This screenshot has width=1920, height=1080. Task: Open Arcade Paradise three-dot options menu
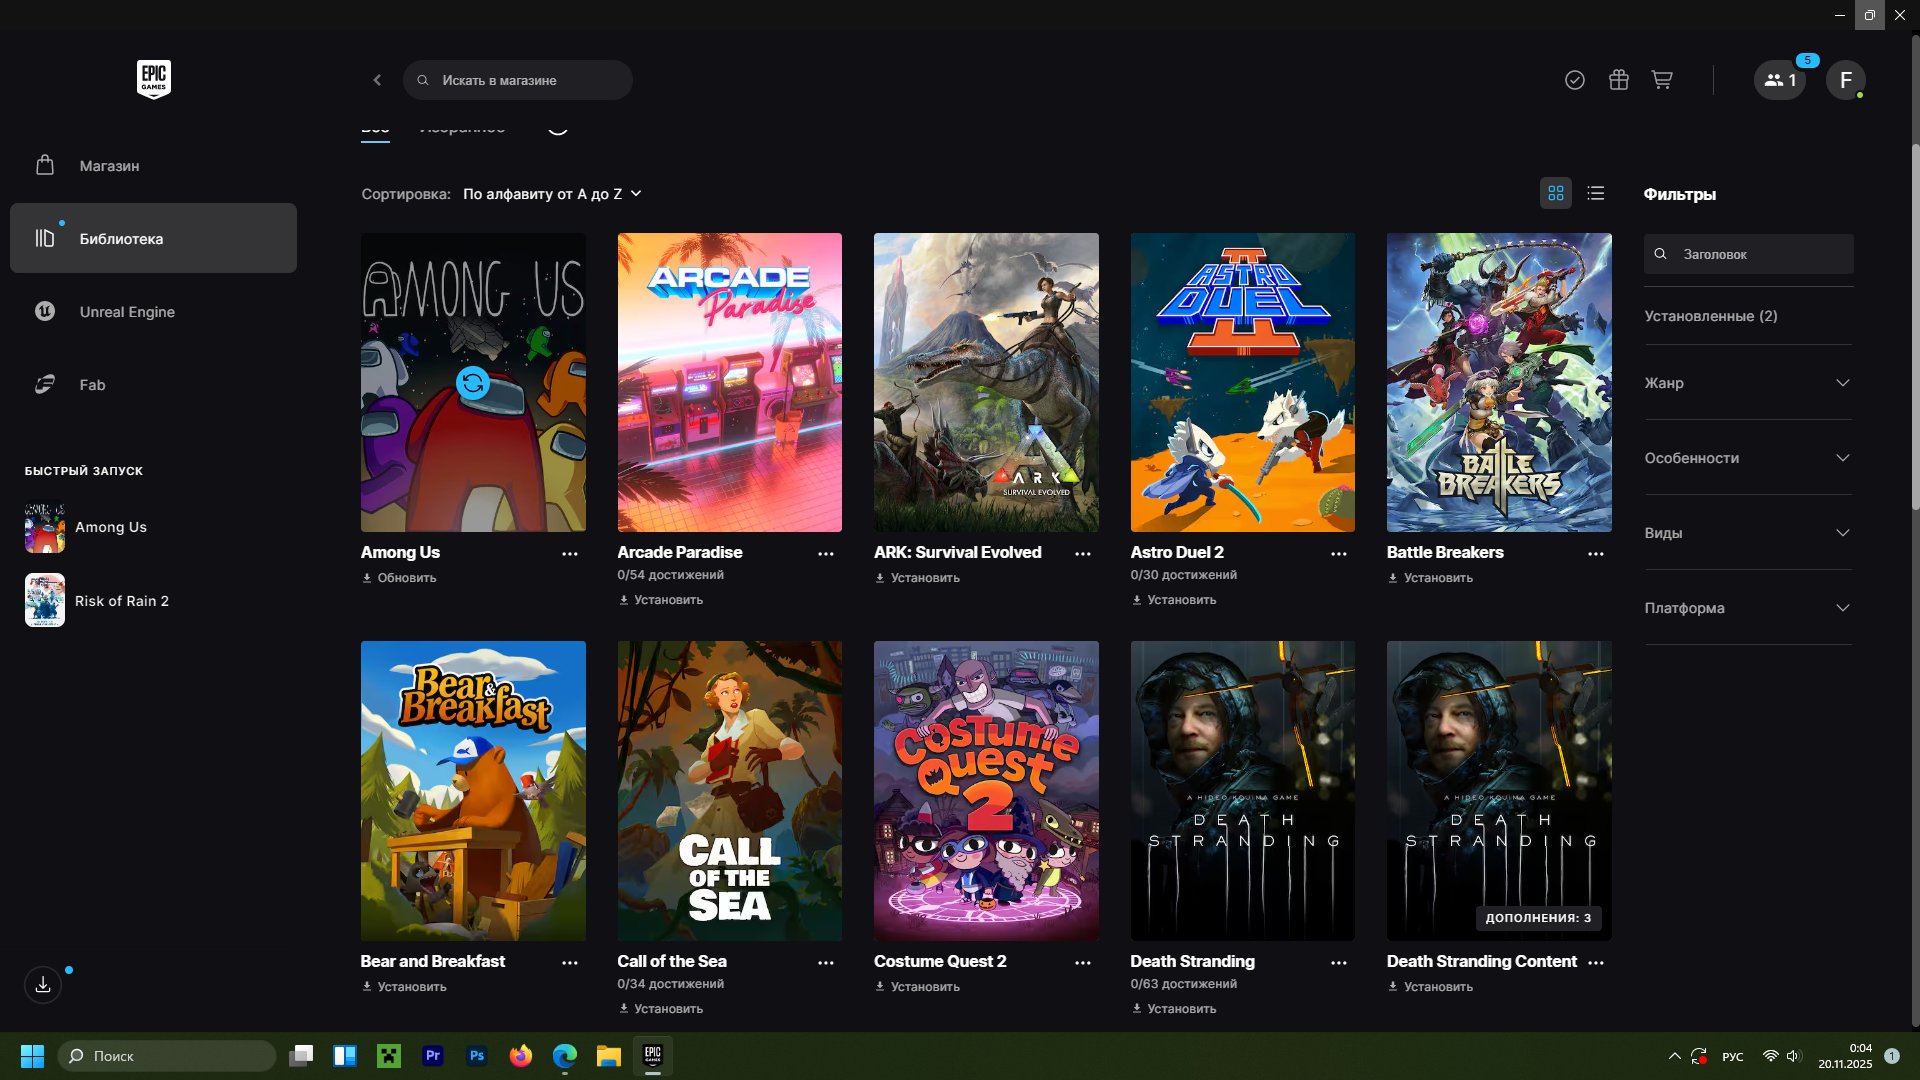click(x=825, y=554)
